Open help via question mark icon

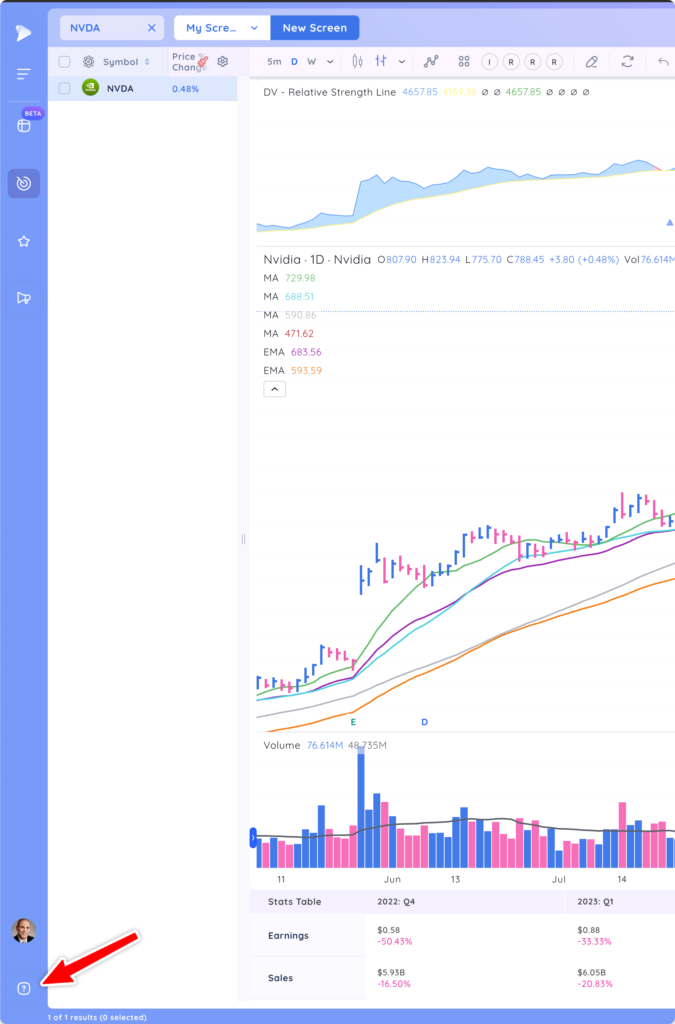pyautogui.click(x=24, y=989)
